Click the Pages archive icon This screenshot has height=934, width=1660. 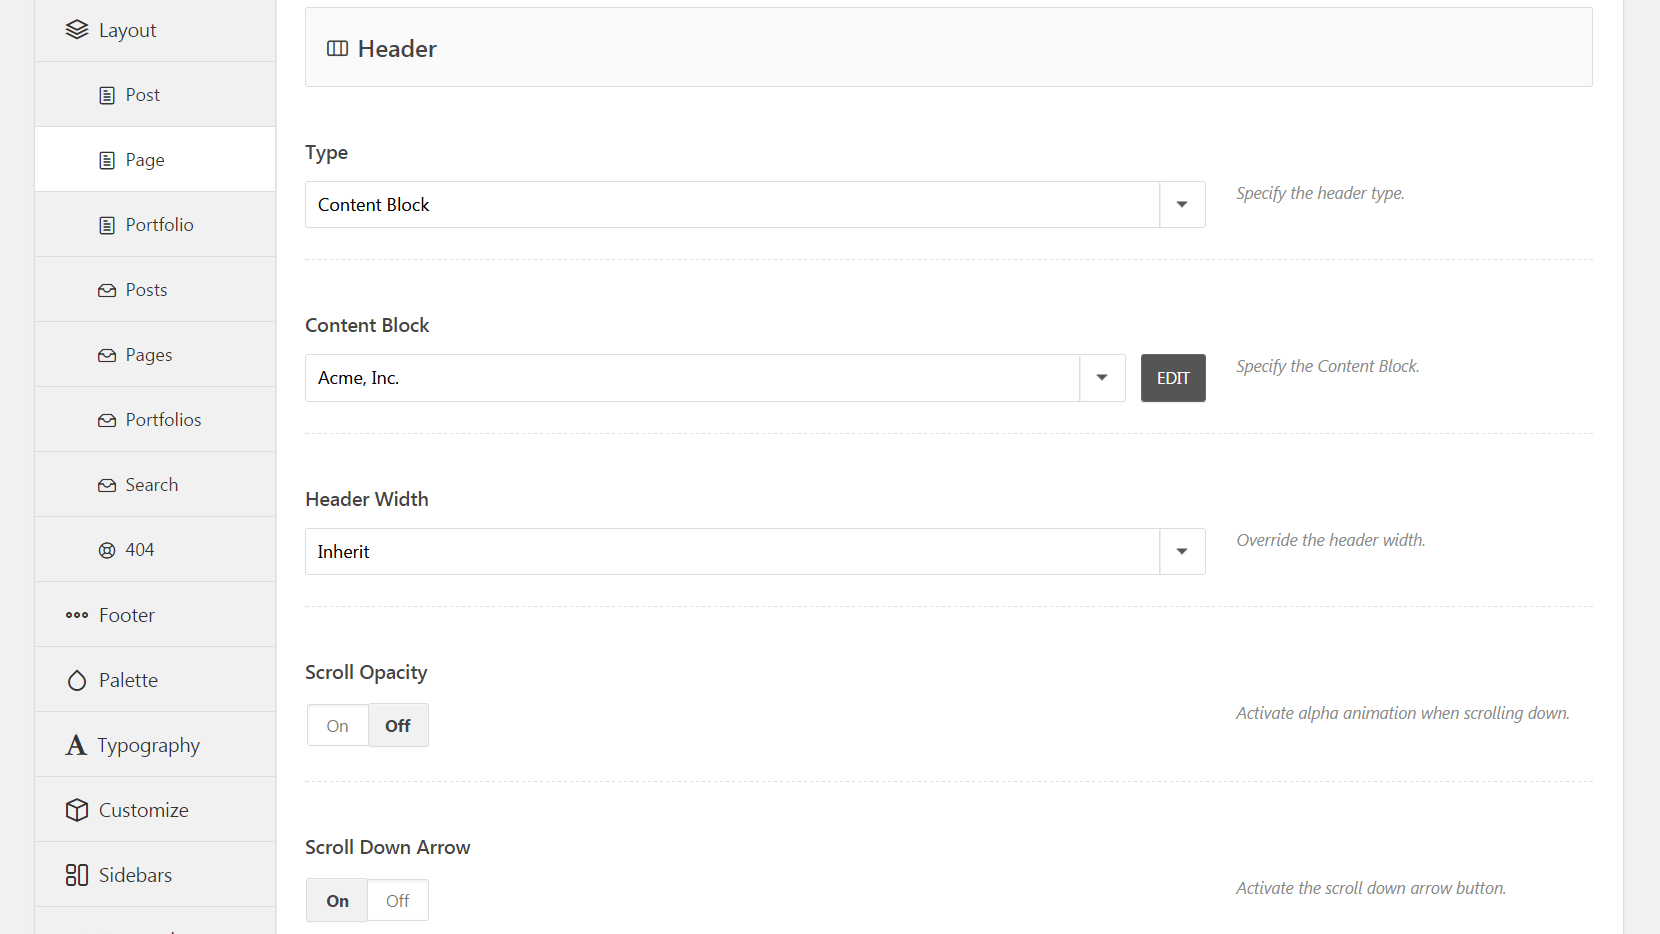point(107,355)
